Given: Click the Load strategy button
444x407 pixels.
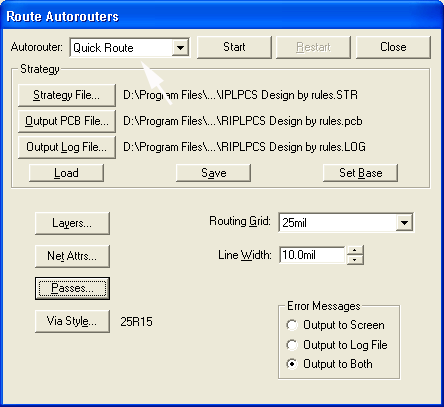Looking at the screenshot, I should (66, 173).
